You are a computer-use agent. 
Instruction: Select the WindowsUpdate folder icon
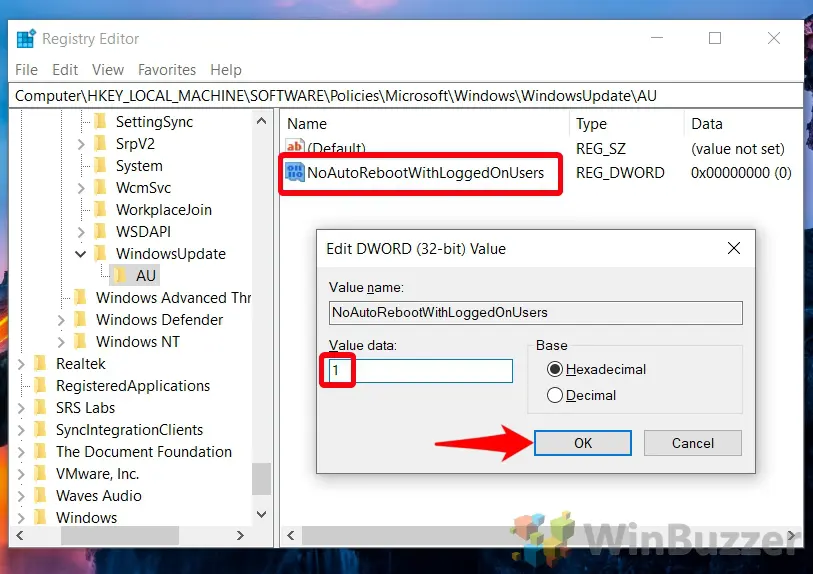pos(101,254)
